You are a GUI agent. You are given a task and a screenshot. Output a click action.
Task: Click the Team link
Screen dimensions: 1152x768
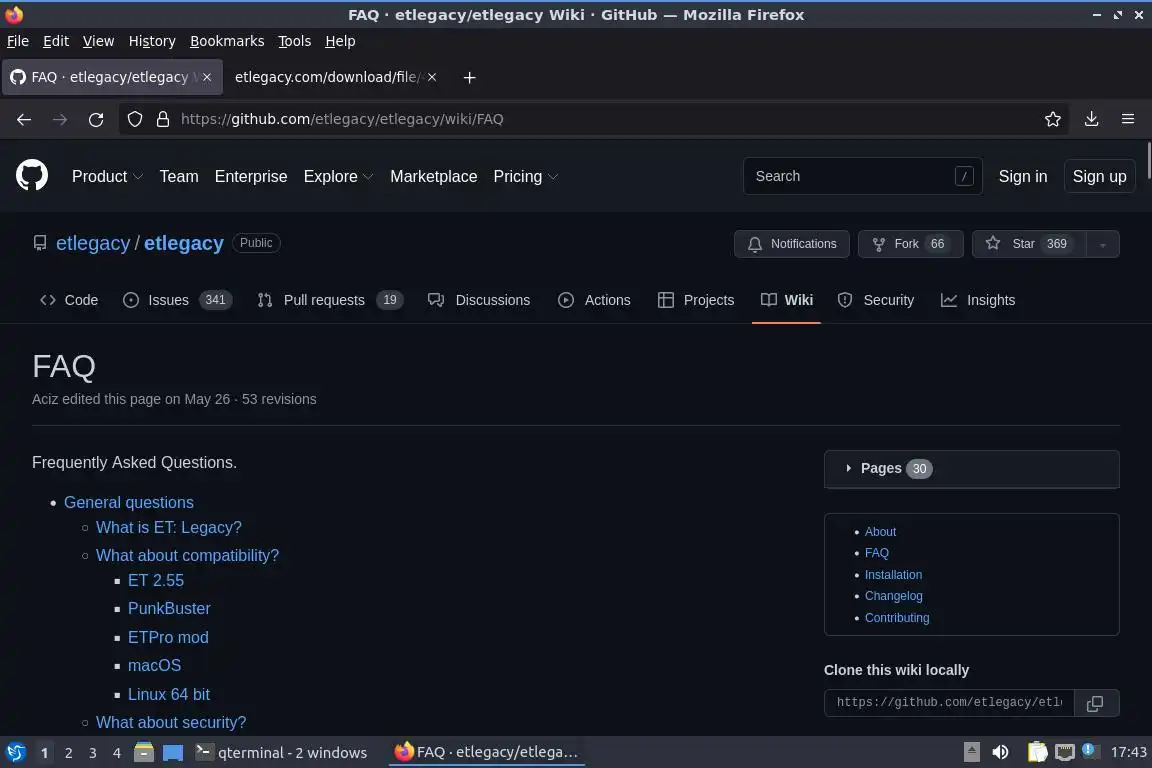point(179,176)
